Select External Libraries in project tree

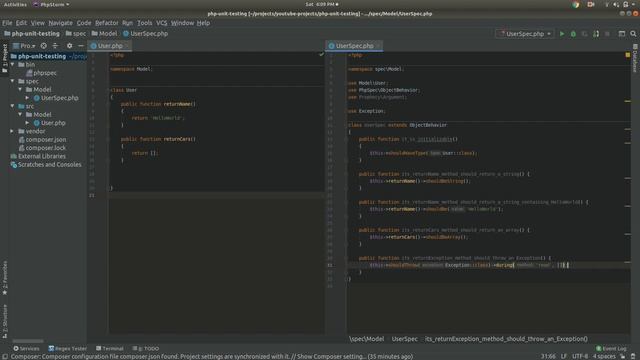click(x=38, y=156)
